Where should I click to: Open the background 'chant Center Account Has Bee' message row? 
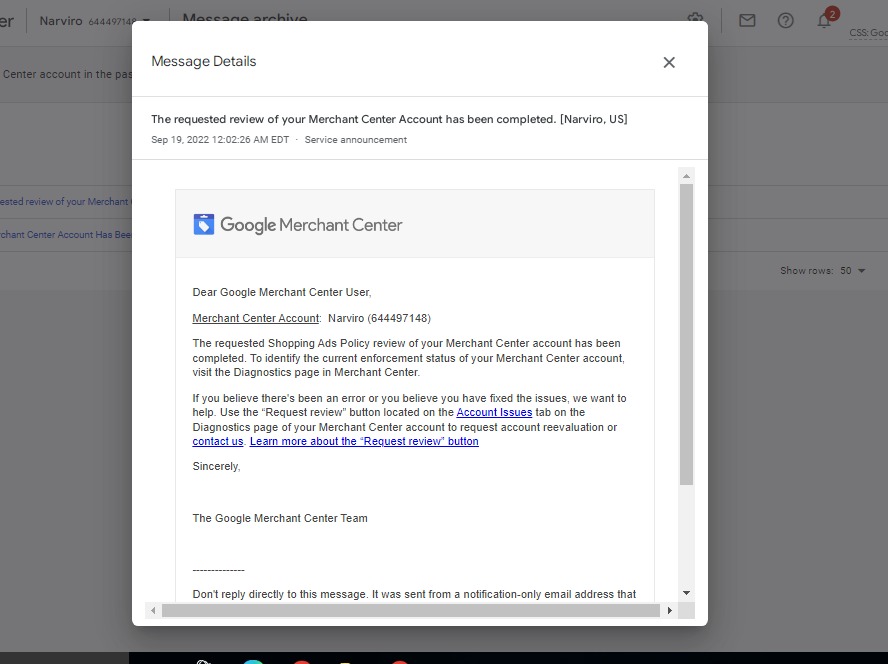point(66,235)
